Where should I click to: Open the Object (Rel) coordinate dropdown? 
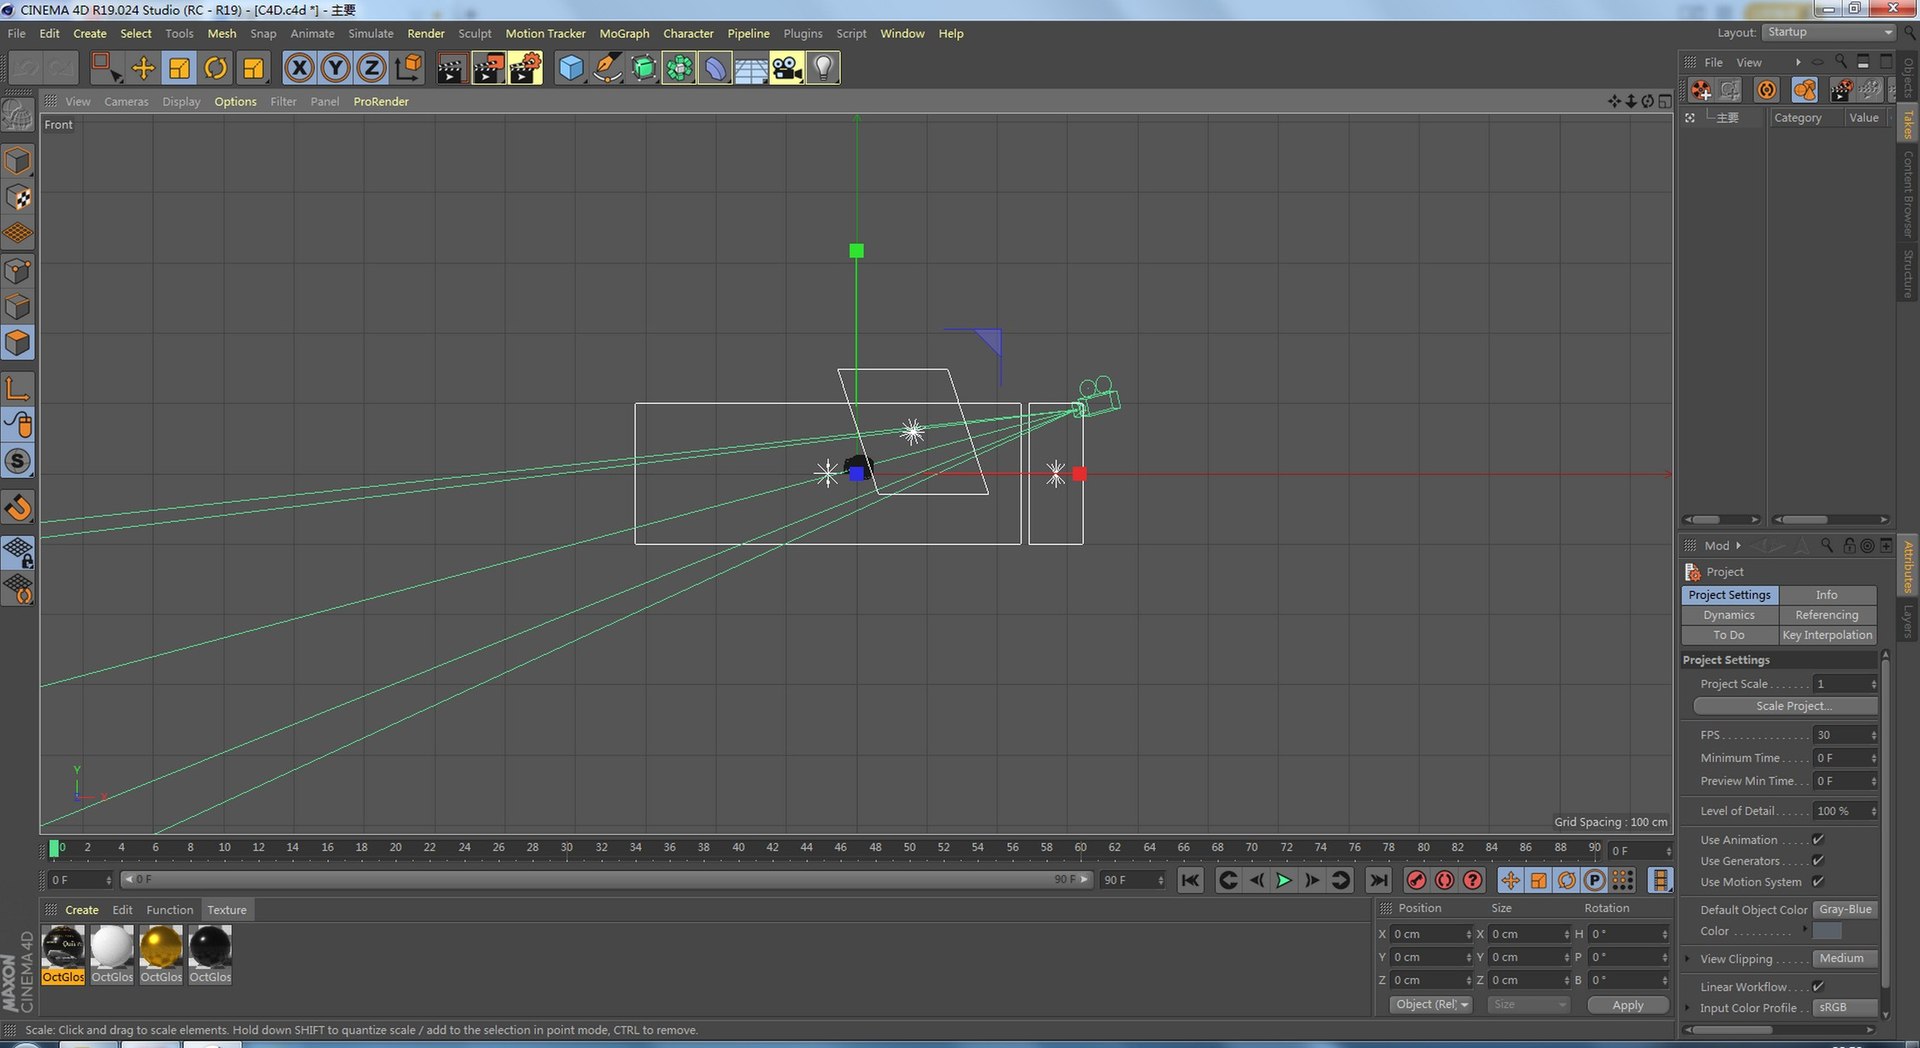1431,1005
